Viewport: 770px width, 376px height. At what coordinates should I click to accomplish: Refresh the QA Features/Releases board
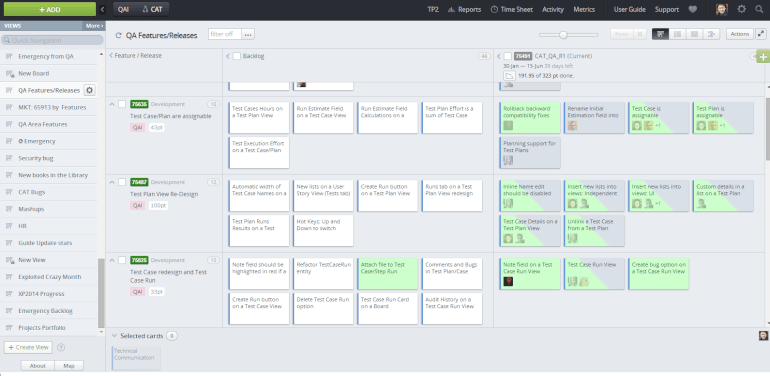(x=118, y=35)
